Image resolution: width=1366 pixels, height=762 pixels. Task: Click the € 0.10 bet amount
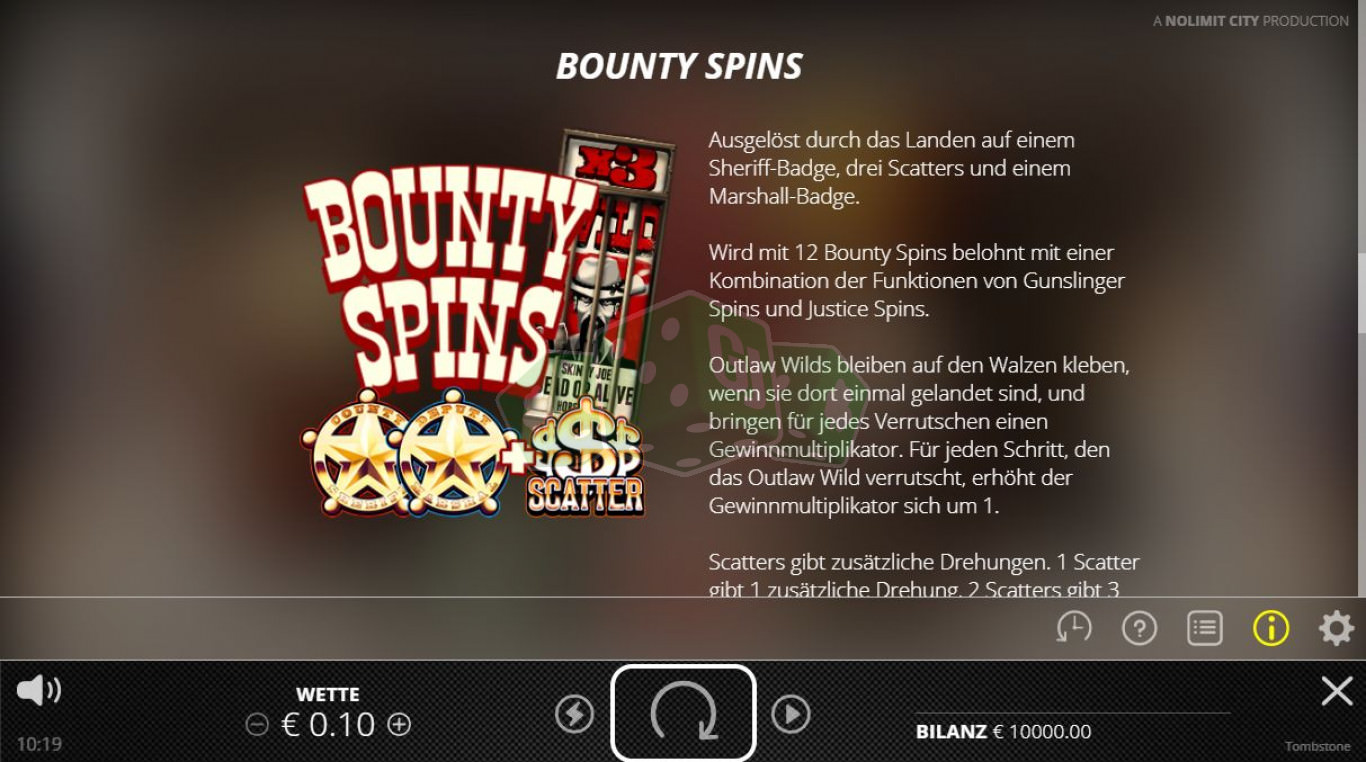(329, 725)
